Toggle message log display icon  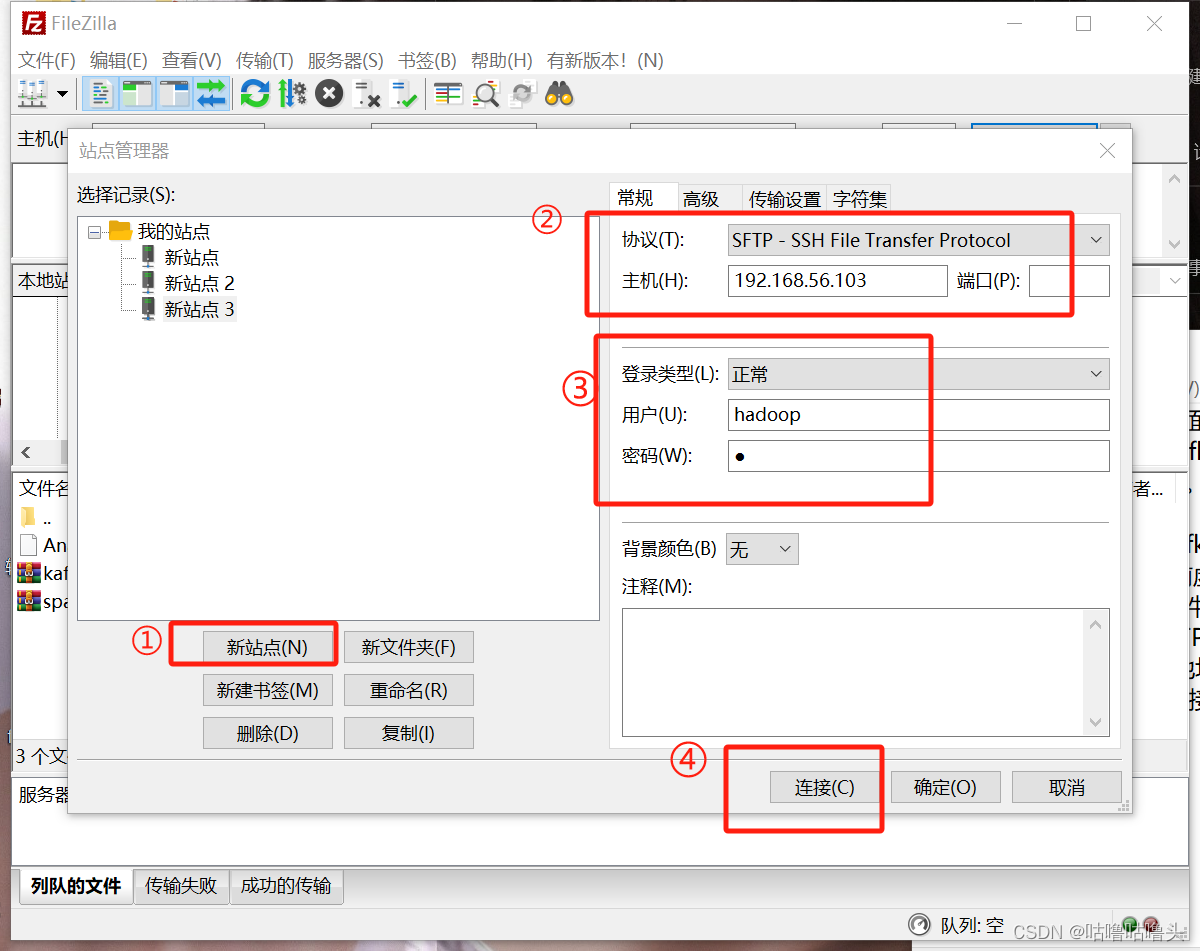(100, 94)
